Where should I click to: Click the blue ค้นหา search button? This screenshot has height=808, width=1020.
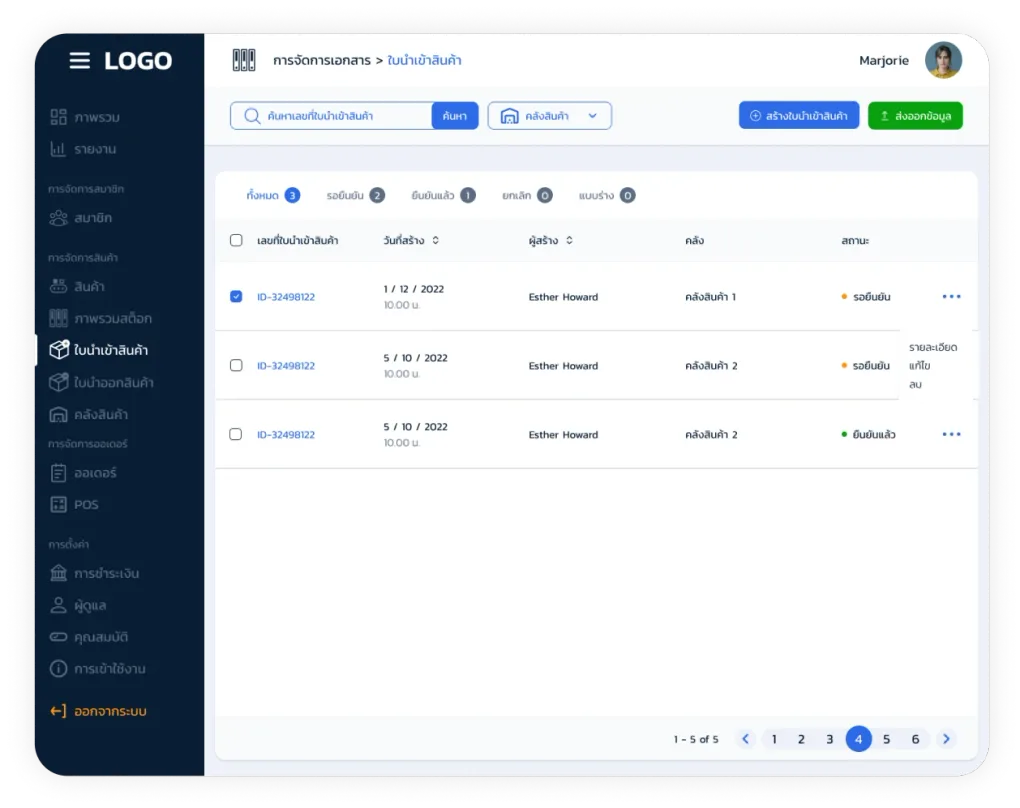[455, 116]
